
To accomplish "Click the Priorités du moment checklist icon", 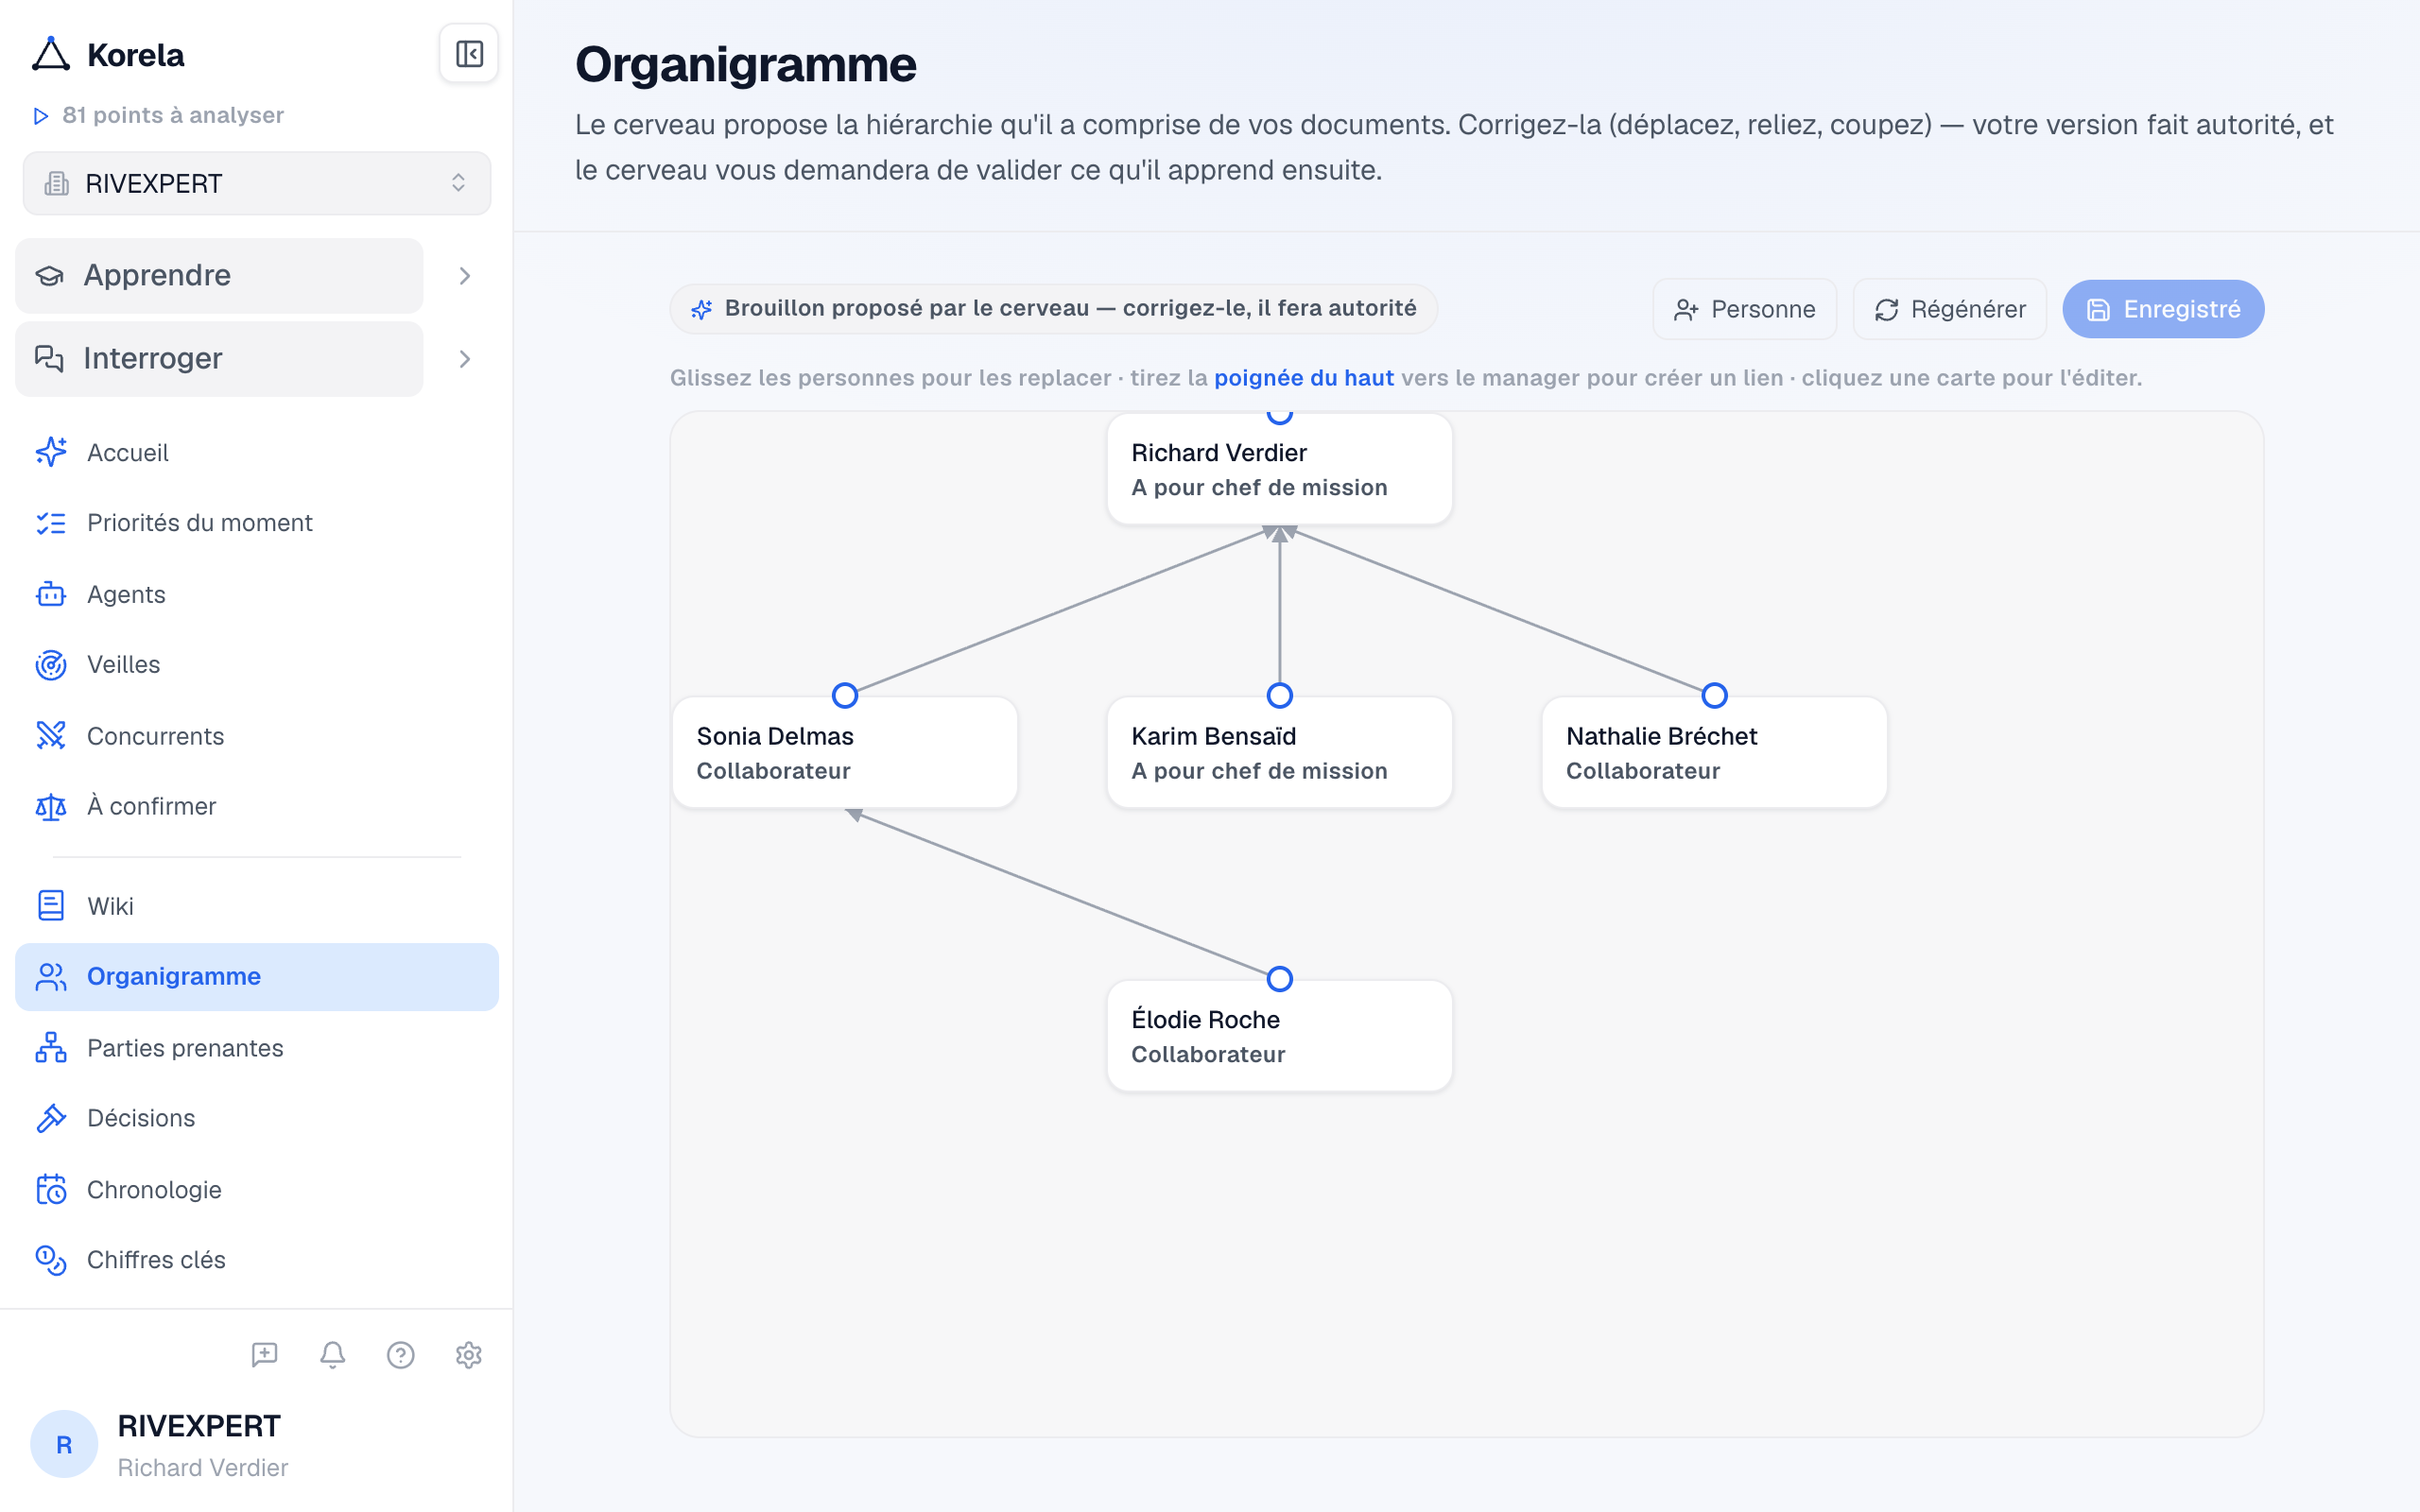I will click(51, 523).
